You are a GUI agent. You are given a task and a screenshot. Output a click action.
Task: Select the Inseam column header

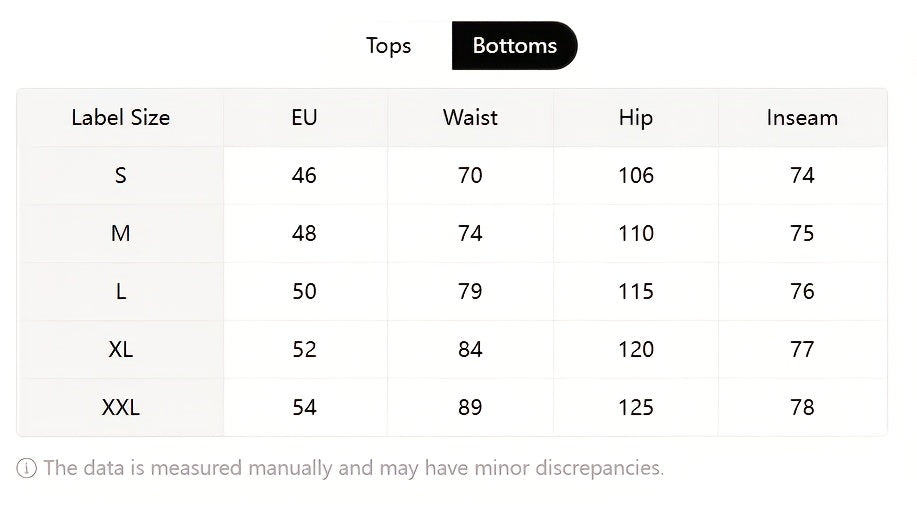802,118
